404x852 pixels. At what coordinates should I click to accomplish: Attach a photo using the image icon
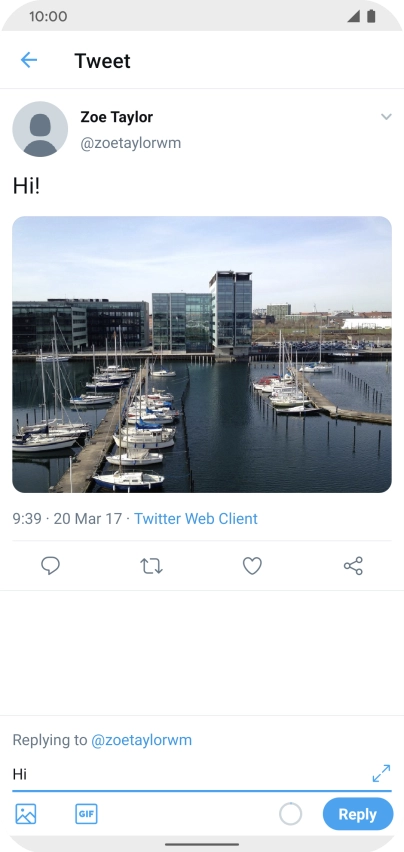pyautogui.click(x=26, y=814)
